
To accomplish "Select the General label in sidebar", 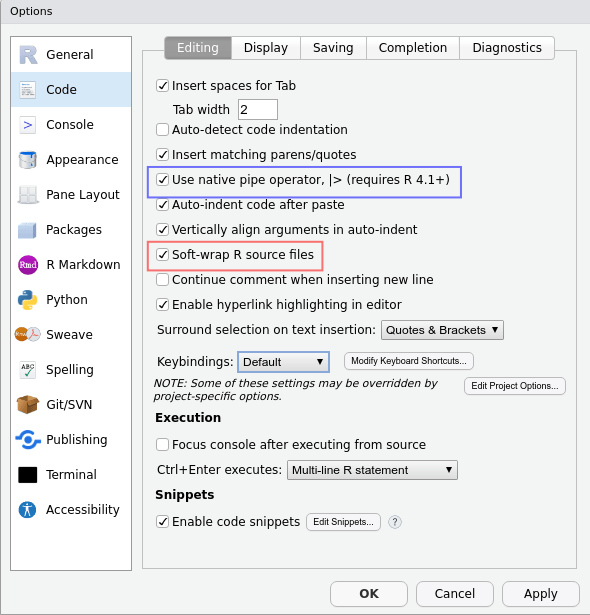I will (x=70, y=55).
